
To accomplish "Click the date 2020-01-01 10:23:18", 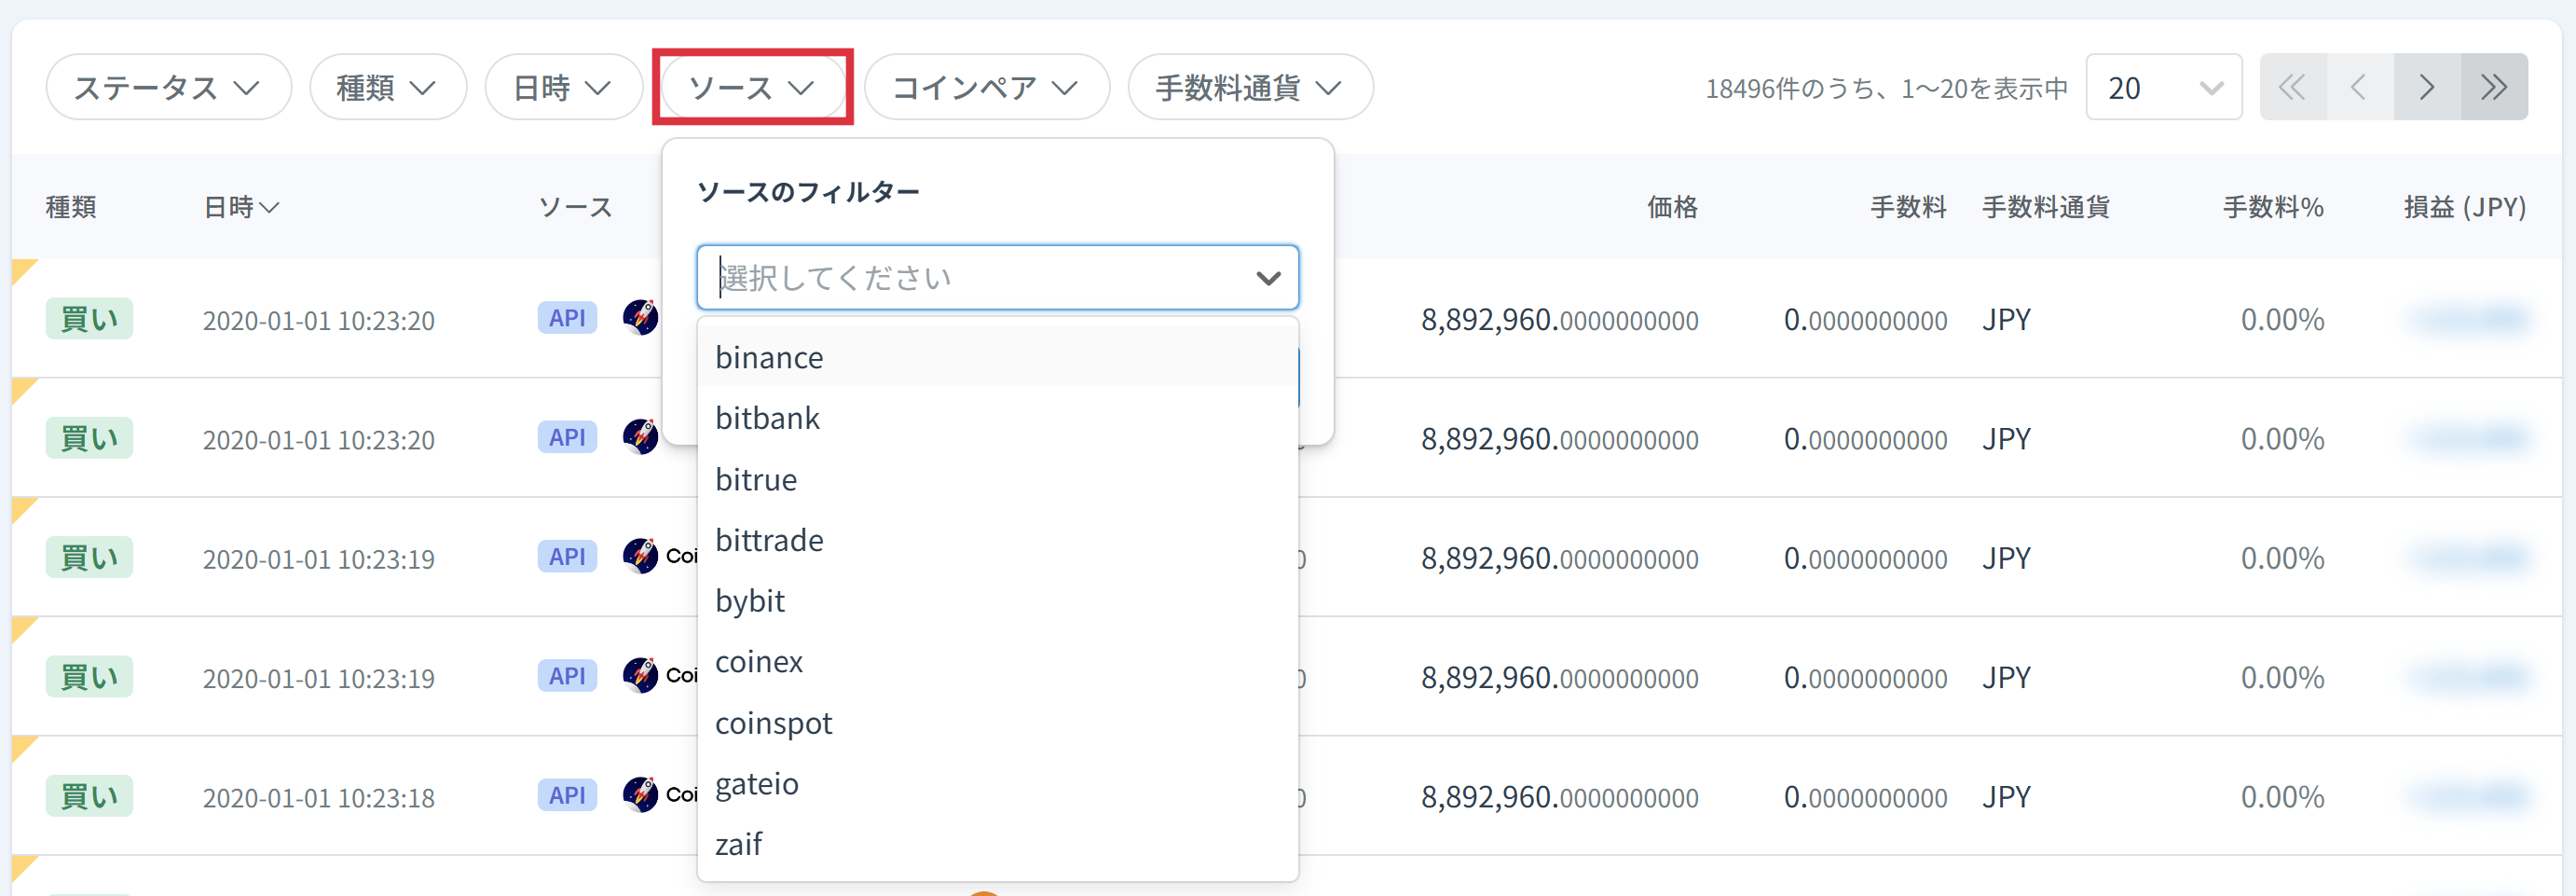I will pos(319,798).
